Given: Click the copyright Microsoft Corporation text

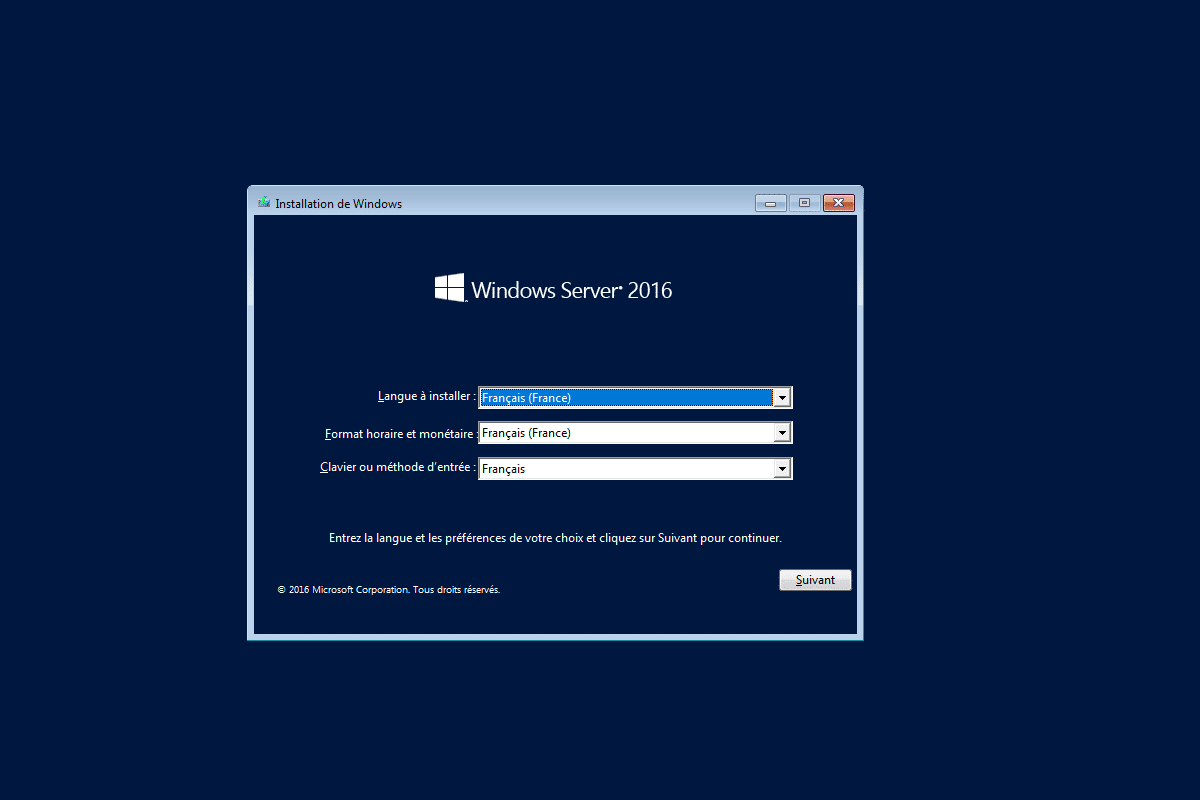Looking at the screenshot, I should [x=388, y=589].
